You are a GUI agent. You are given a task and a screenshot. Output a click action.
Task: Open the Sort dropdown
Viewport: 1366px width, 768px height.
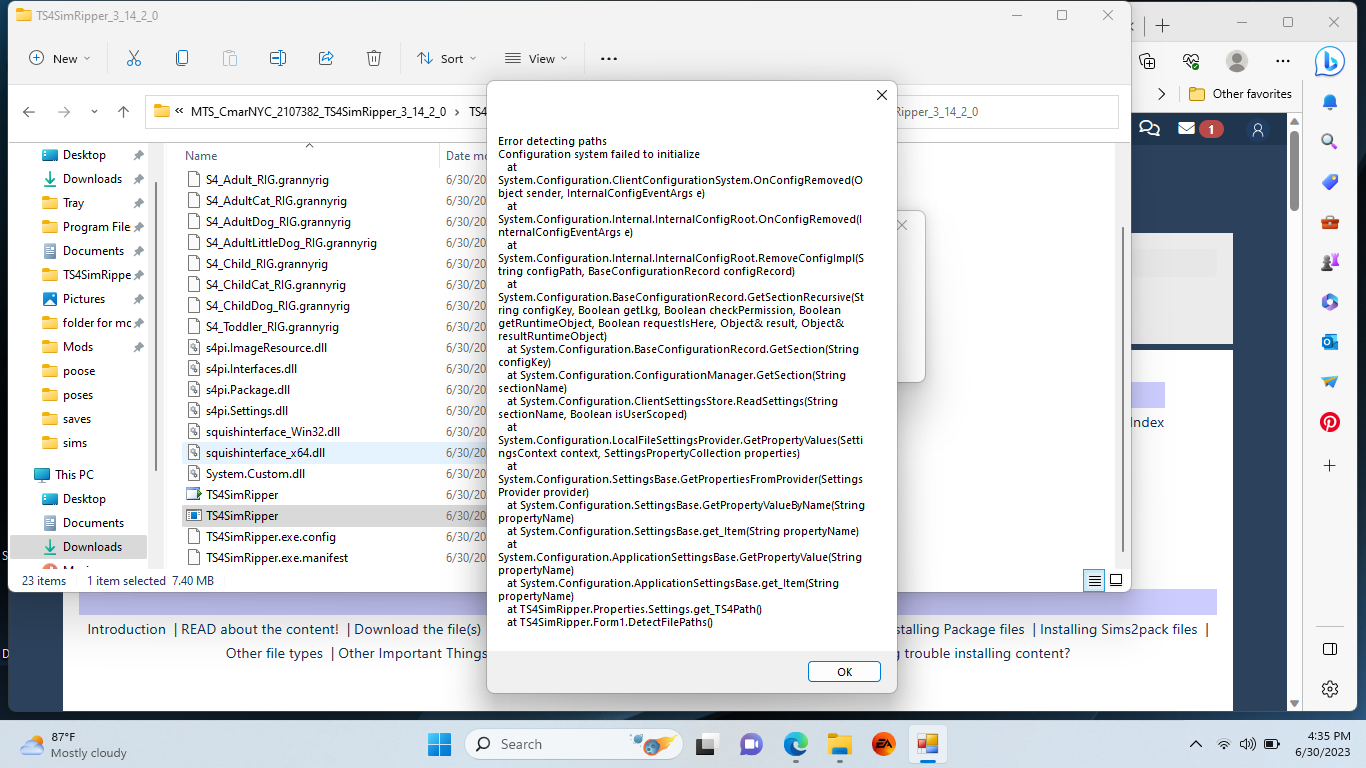(446, 58)
